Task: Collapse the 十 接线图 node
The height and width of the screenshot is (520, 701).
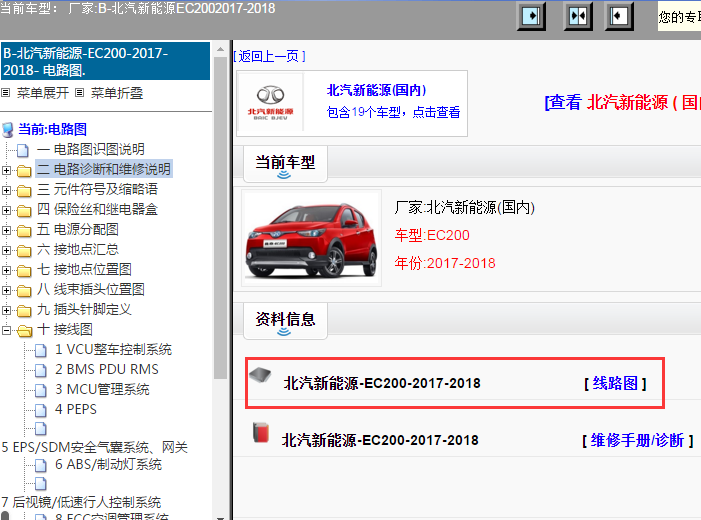Action: tap(6, 330)
